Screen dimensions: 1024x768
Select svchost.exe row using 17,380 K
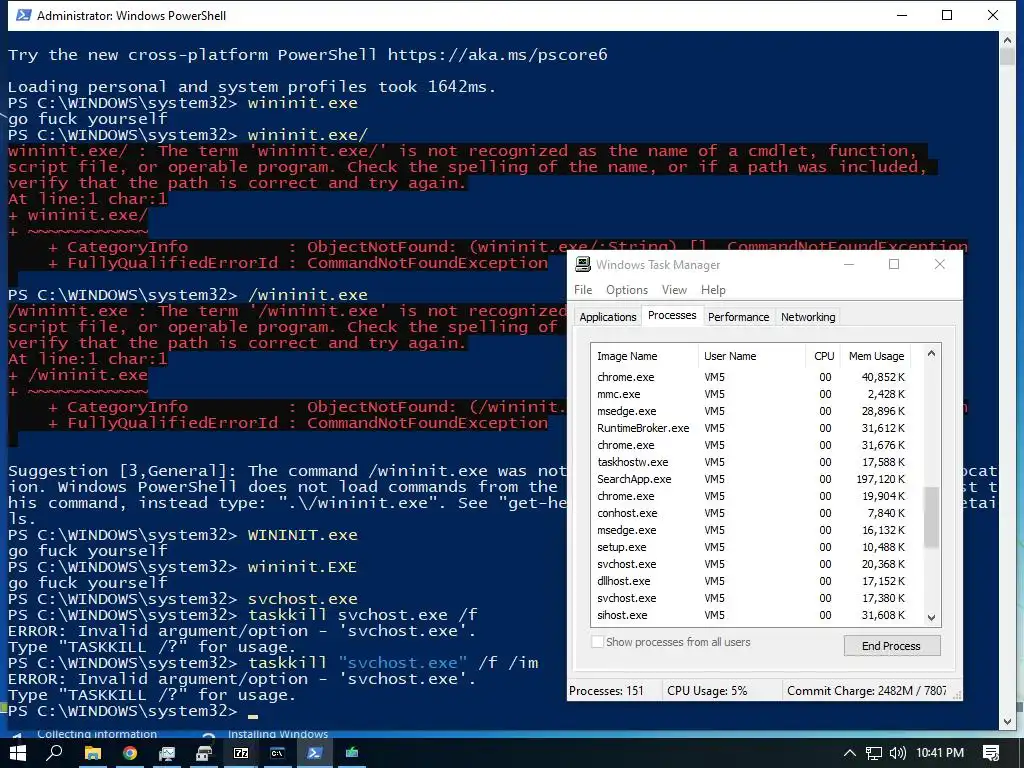(756, 598)
